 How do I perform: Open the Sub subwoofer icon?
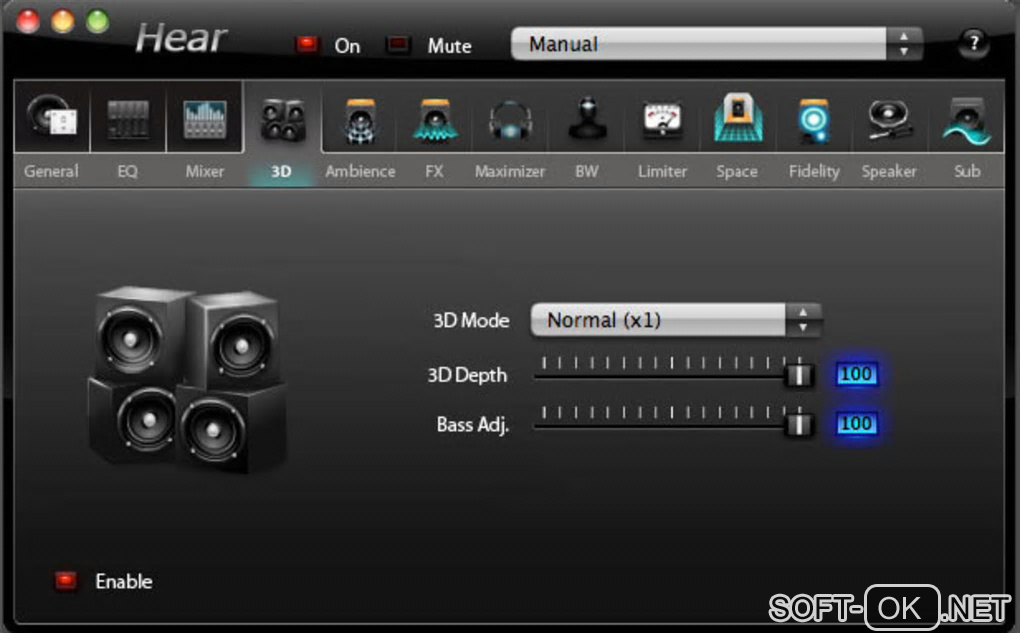click(x=967, y=121)
